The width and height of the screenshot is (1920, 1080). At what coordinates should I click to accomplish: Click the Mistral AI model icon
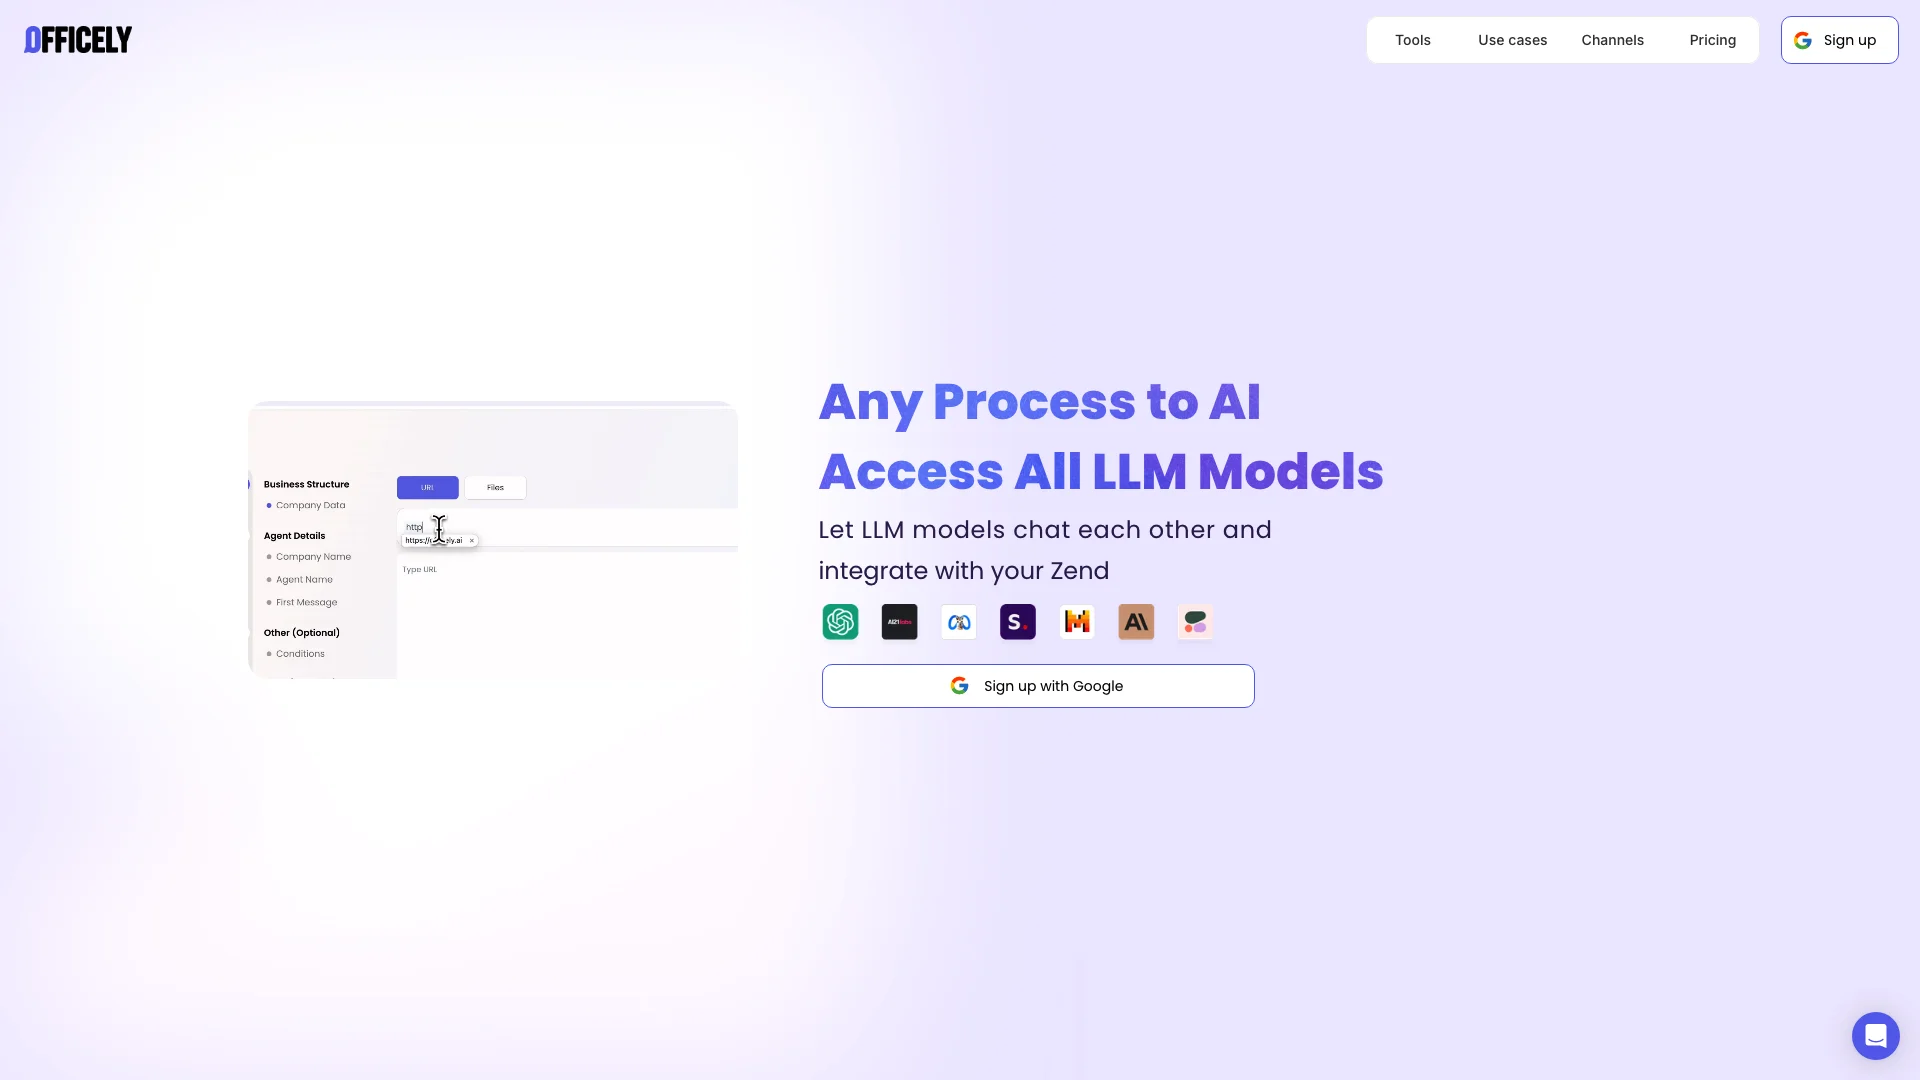[x=1077, y=621]
